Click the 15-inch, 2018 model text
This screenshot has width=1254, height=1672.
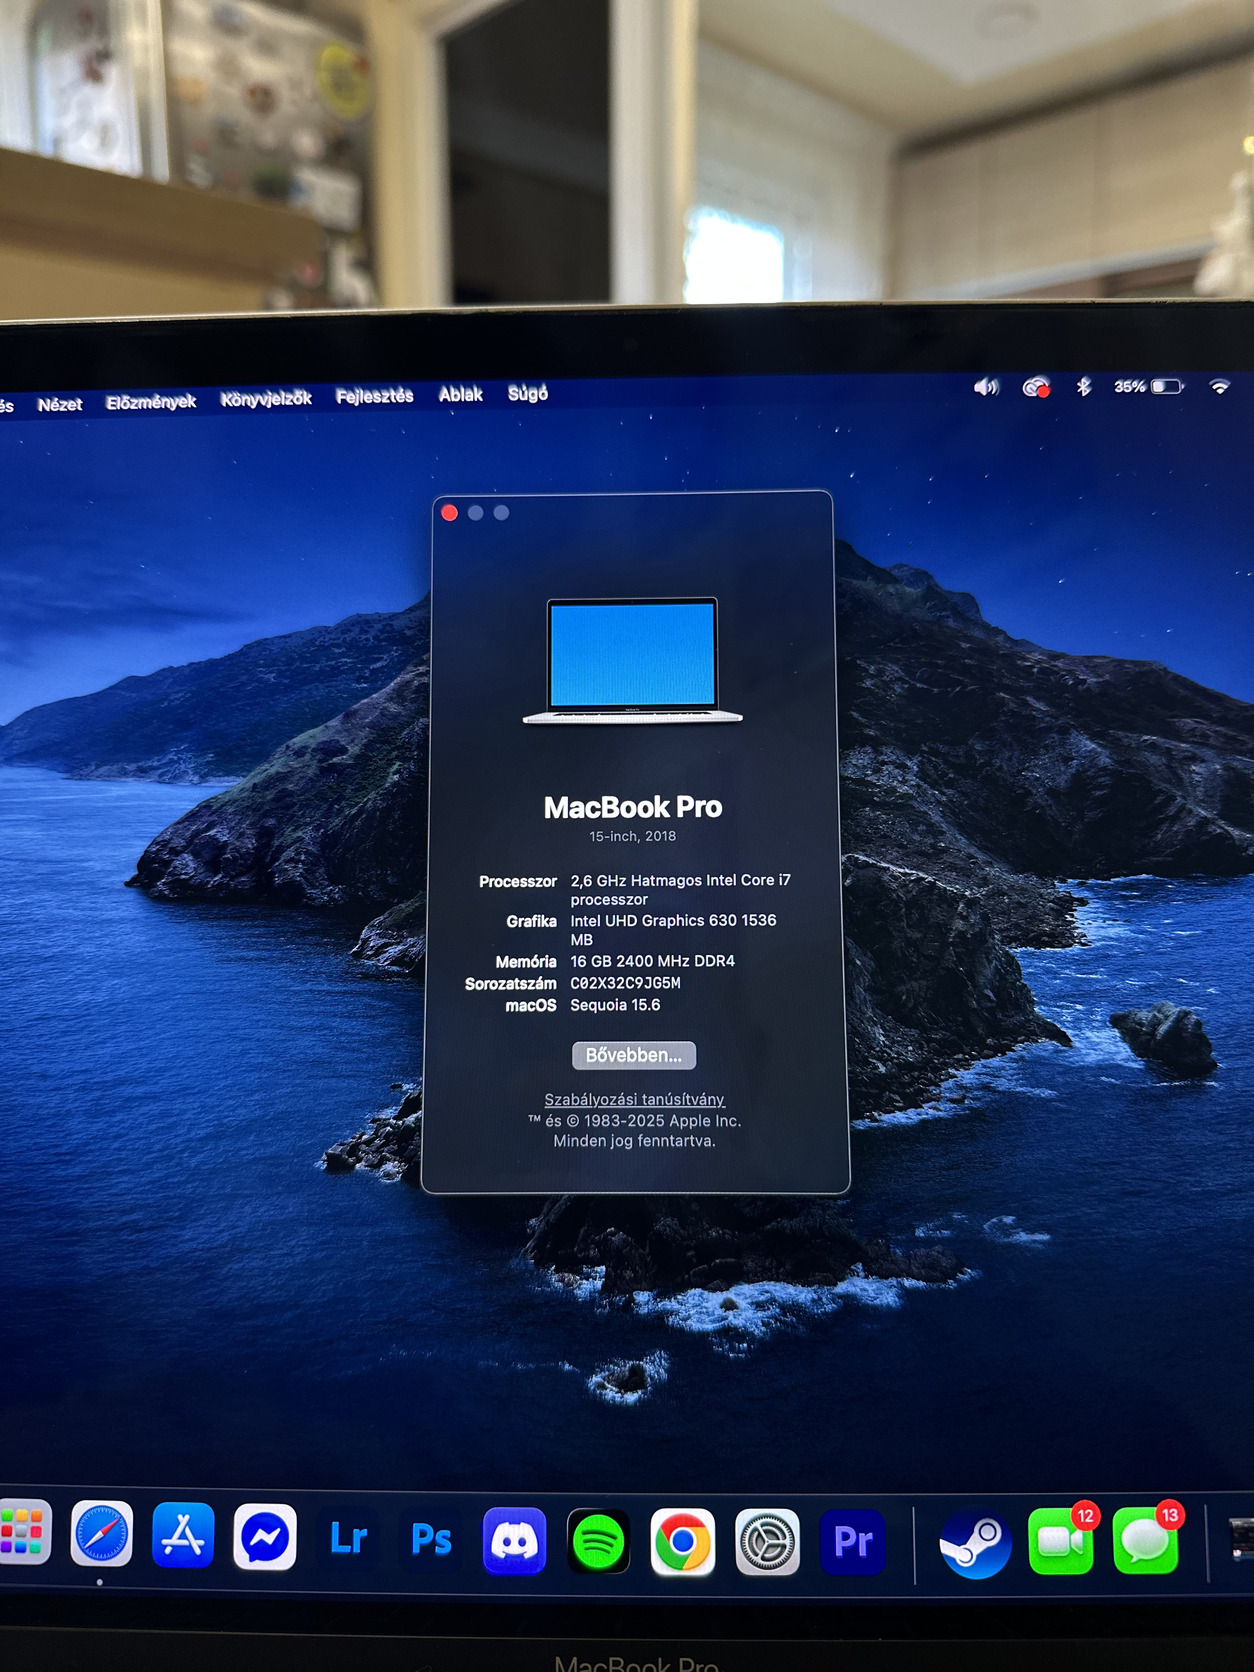point(632,837)
